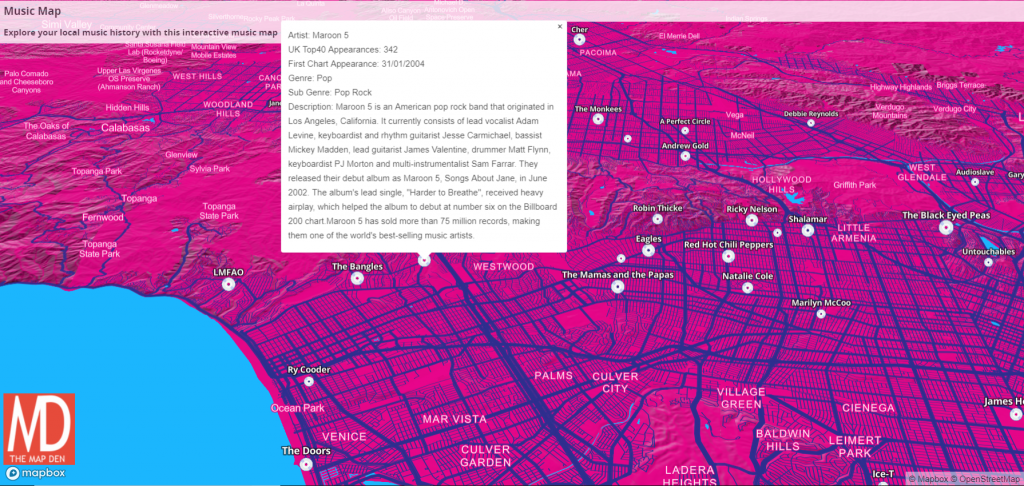
Task: Open Red Hot Chili Peppers marker
Action: pos(729,257)
